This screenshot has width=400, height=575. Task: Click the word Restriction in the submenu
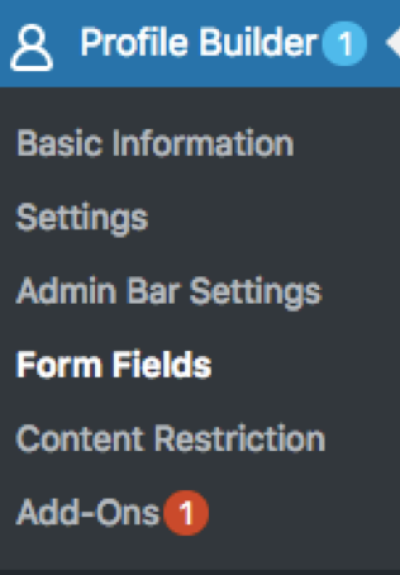coord(240,439)
